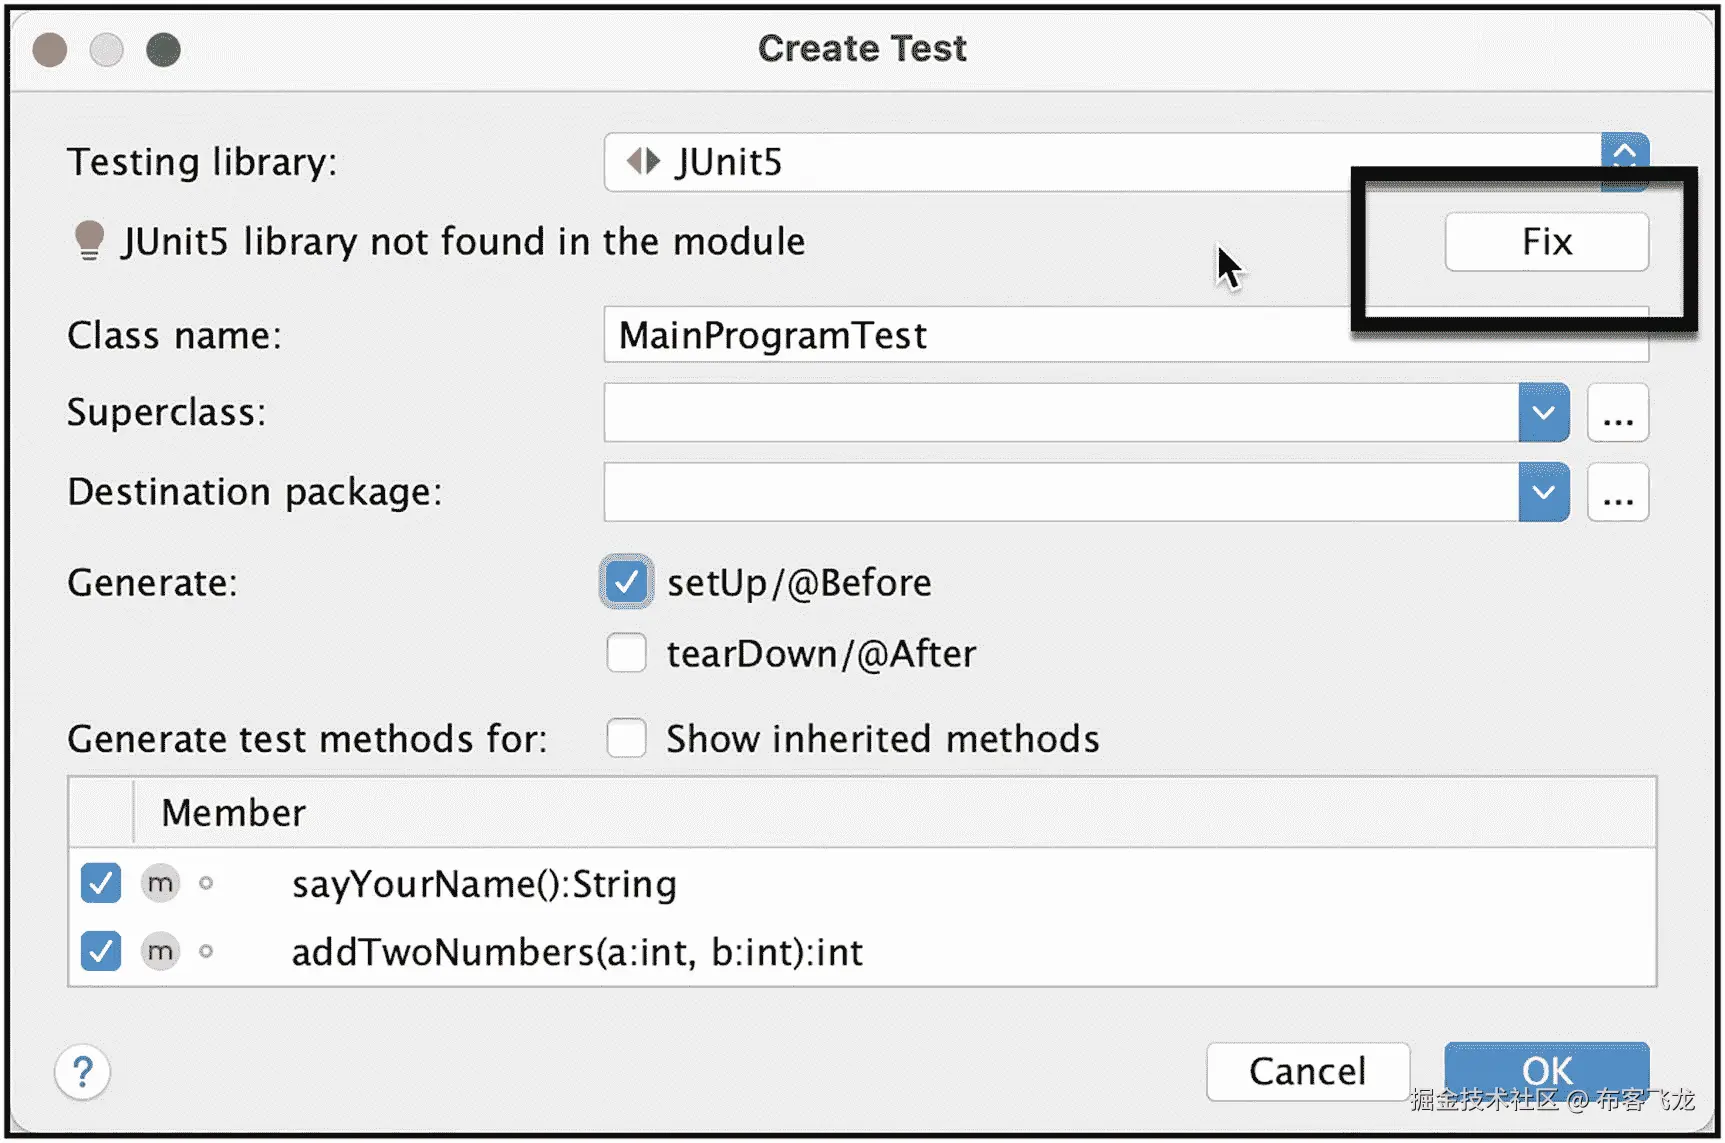Viewport: 1725px width, 1143px height.
Task: Click method icon beside sayYourName
Action: pos(160,884)
